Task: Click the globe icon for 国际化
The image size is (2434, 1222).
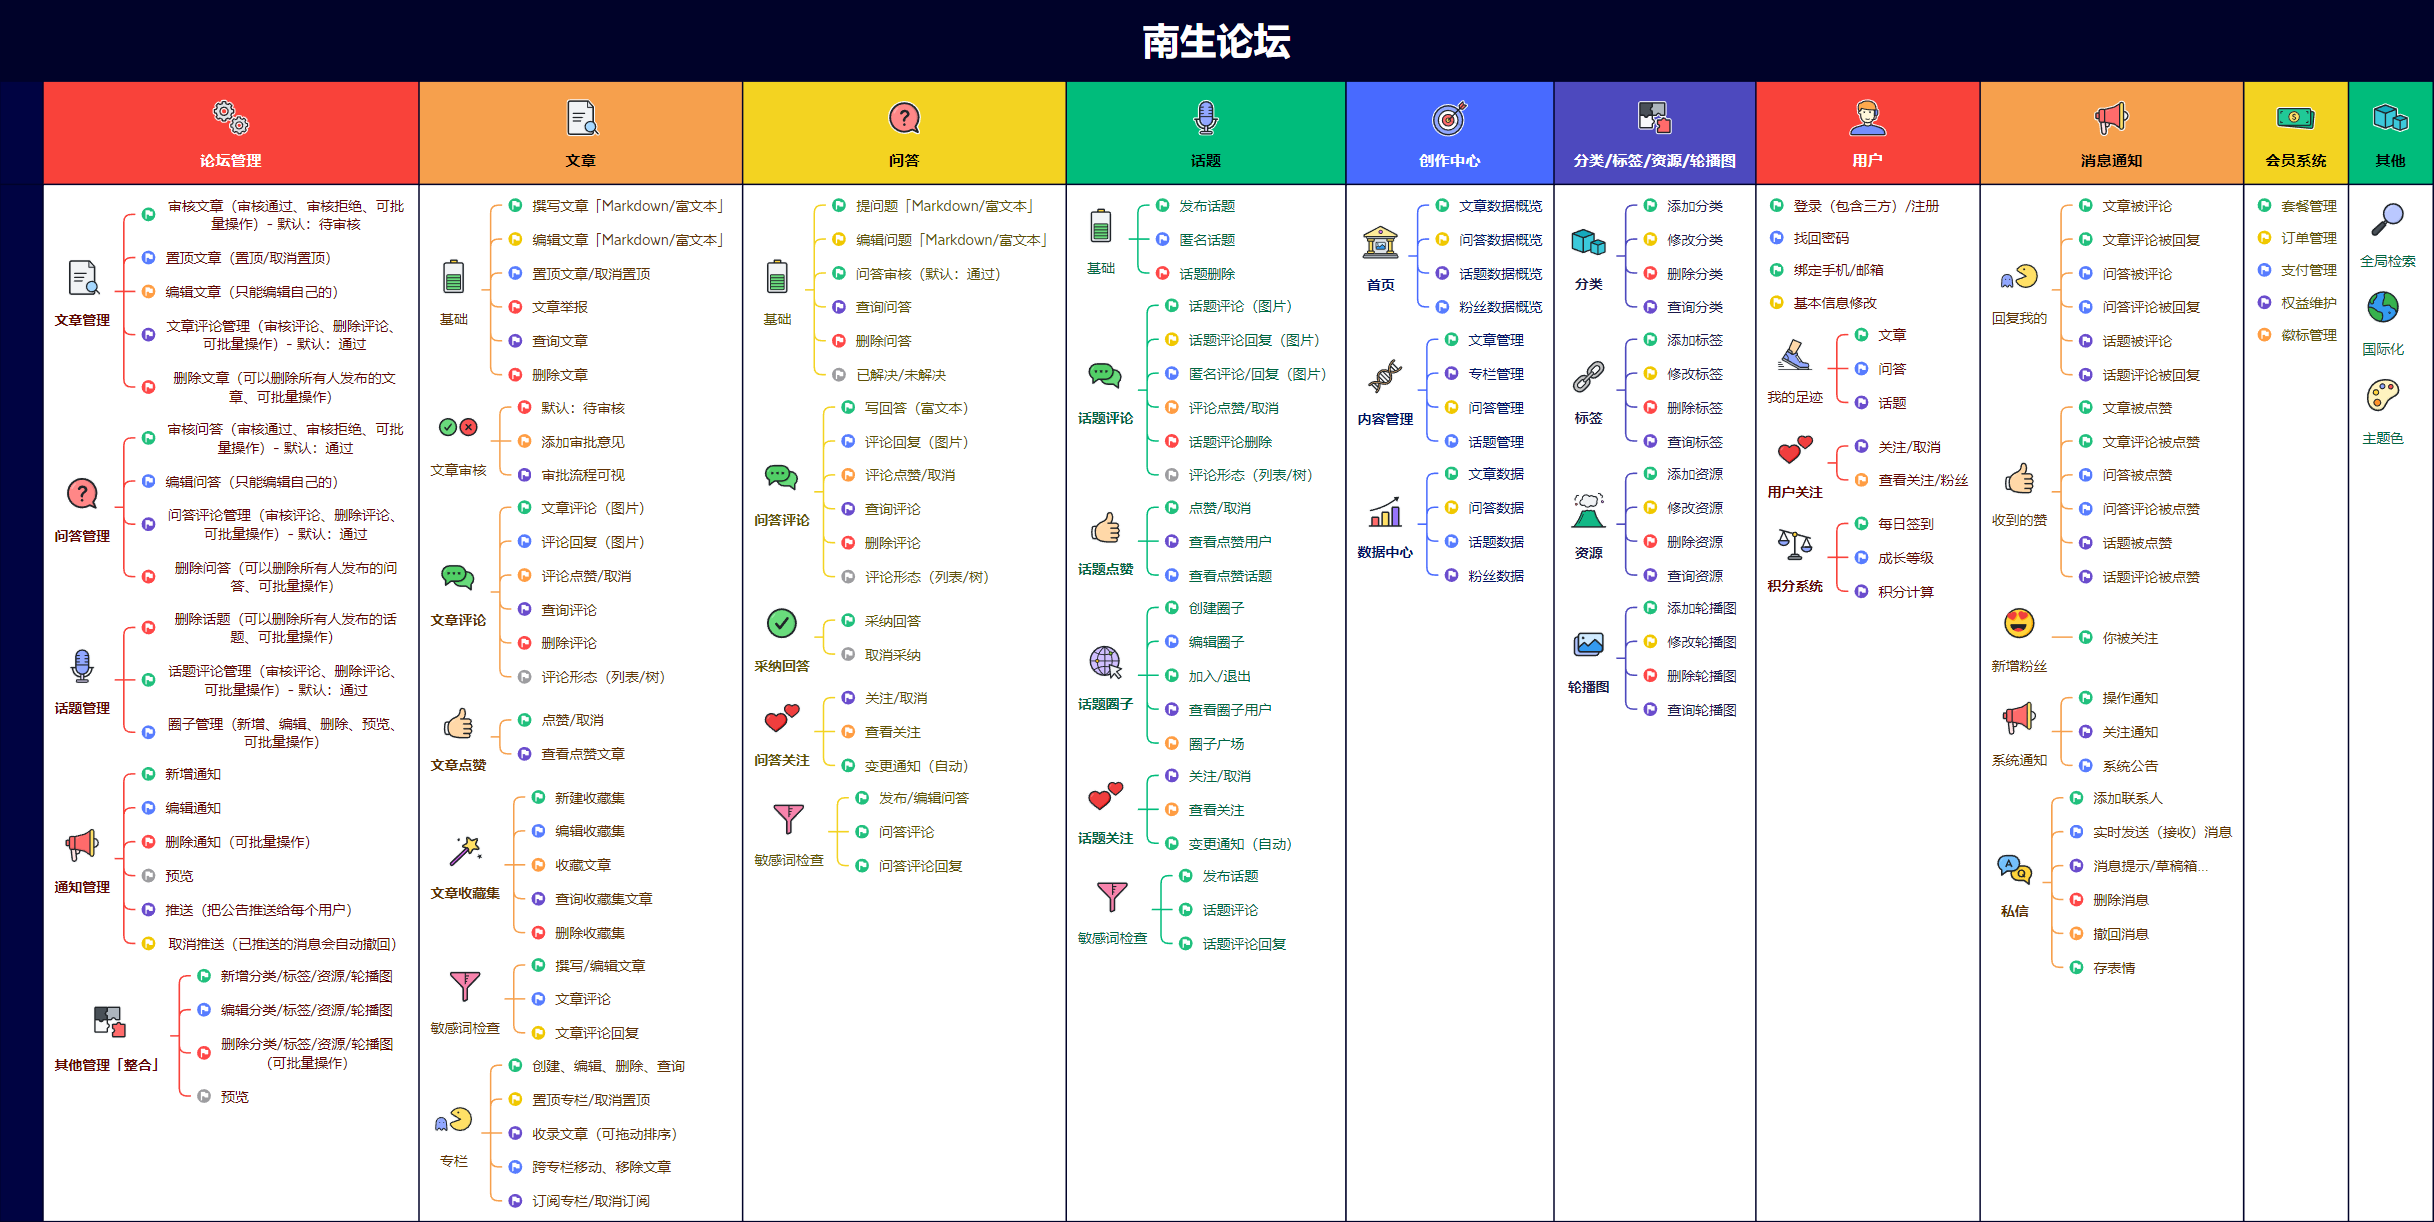Action: click(2383, 307)
